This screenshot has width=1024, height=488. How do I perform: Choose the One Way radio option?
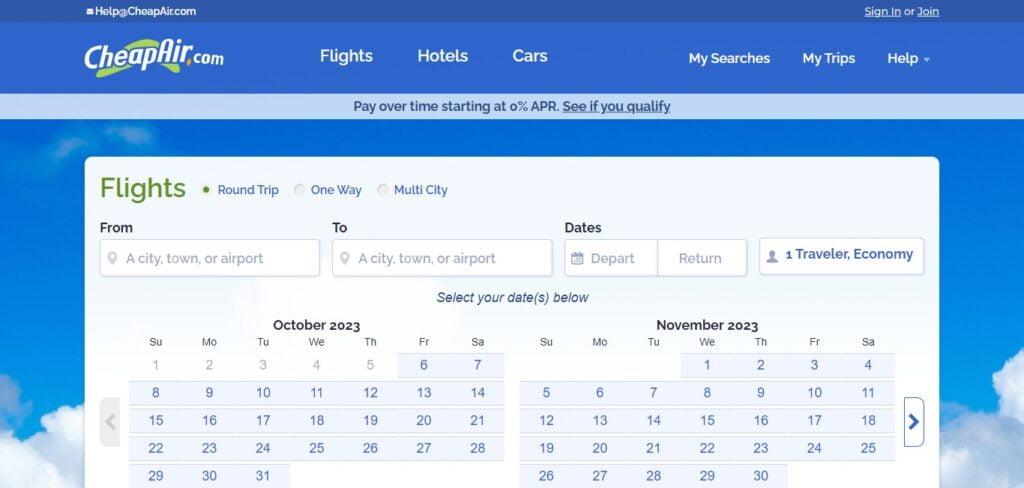(x=299, y=190)
